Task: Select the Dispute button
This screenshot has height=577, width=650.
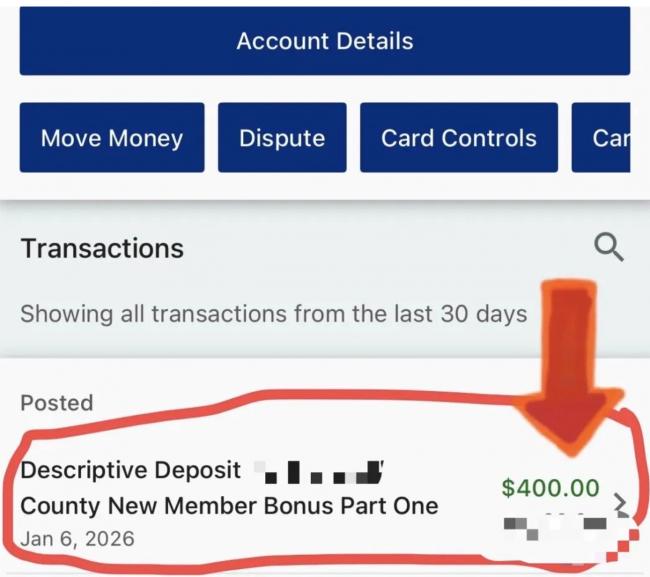Action: point(282,138)
